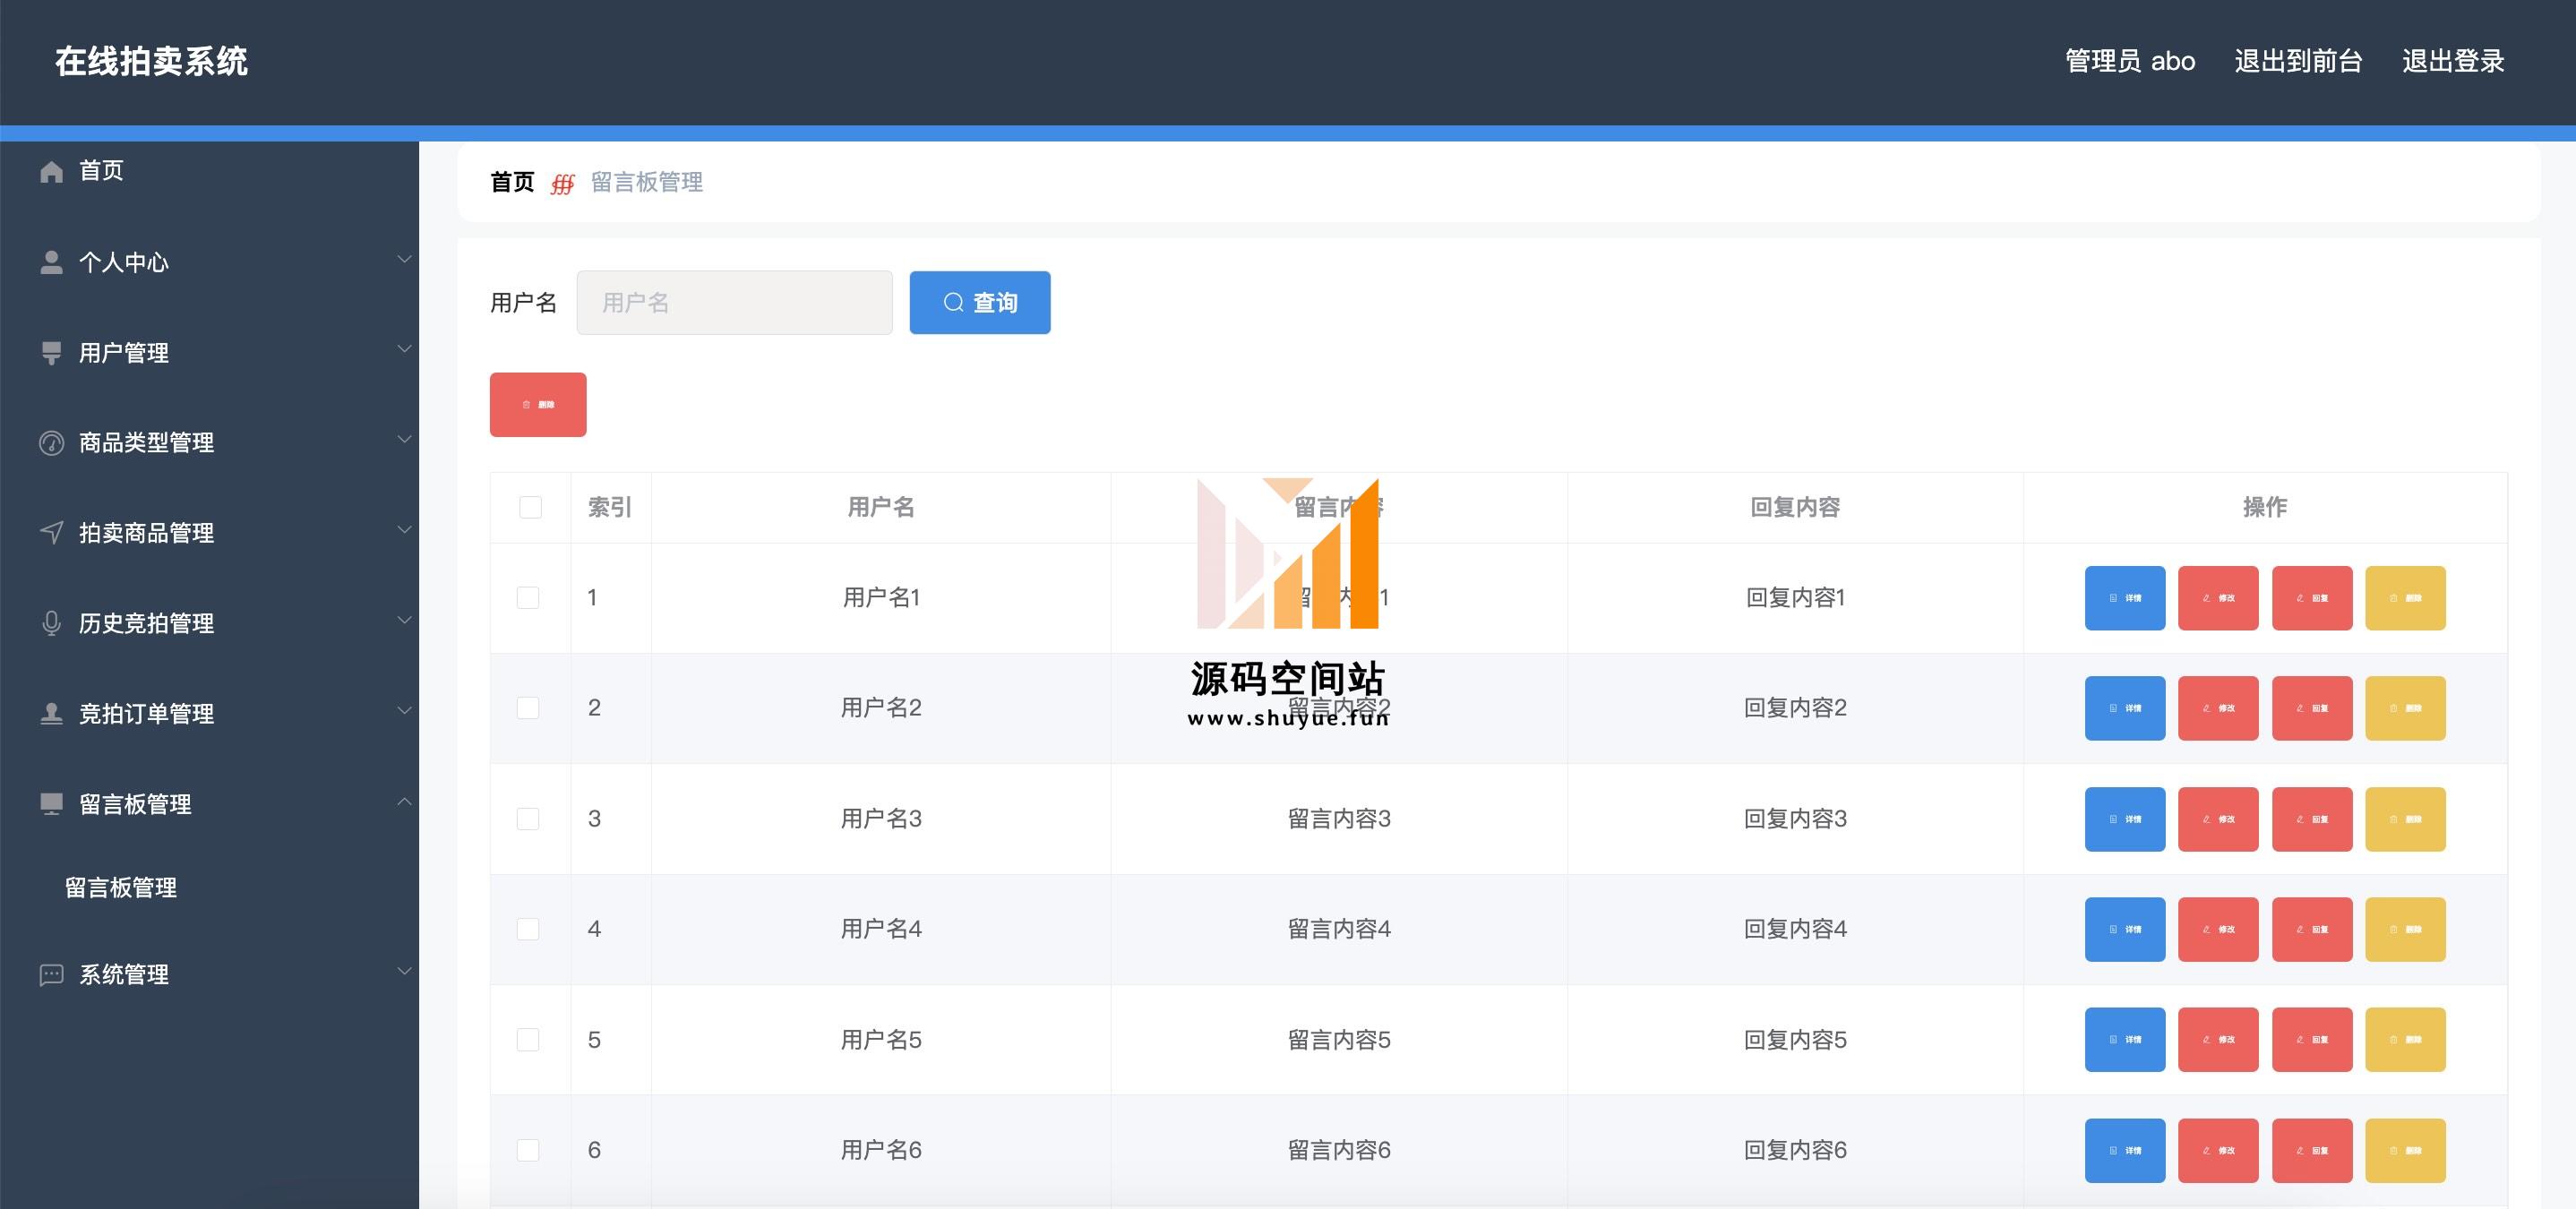Click 修改 in the 用户名2 row
Viewport: 2576px width, 1209px height.
coord(2218,708)
